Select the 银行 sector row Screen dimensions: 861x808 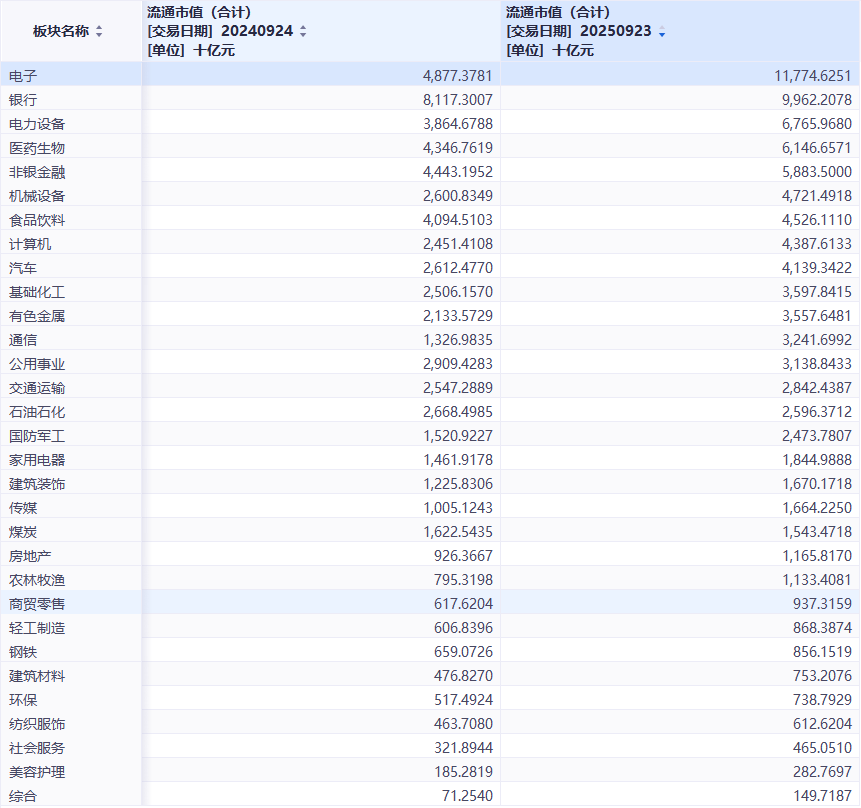click(23, 100)
